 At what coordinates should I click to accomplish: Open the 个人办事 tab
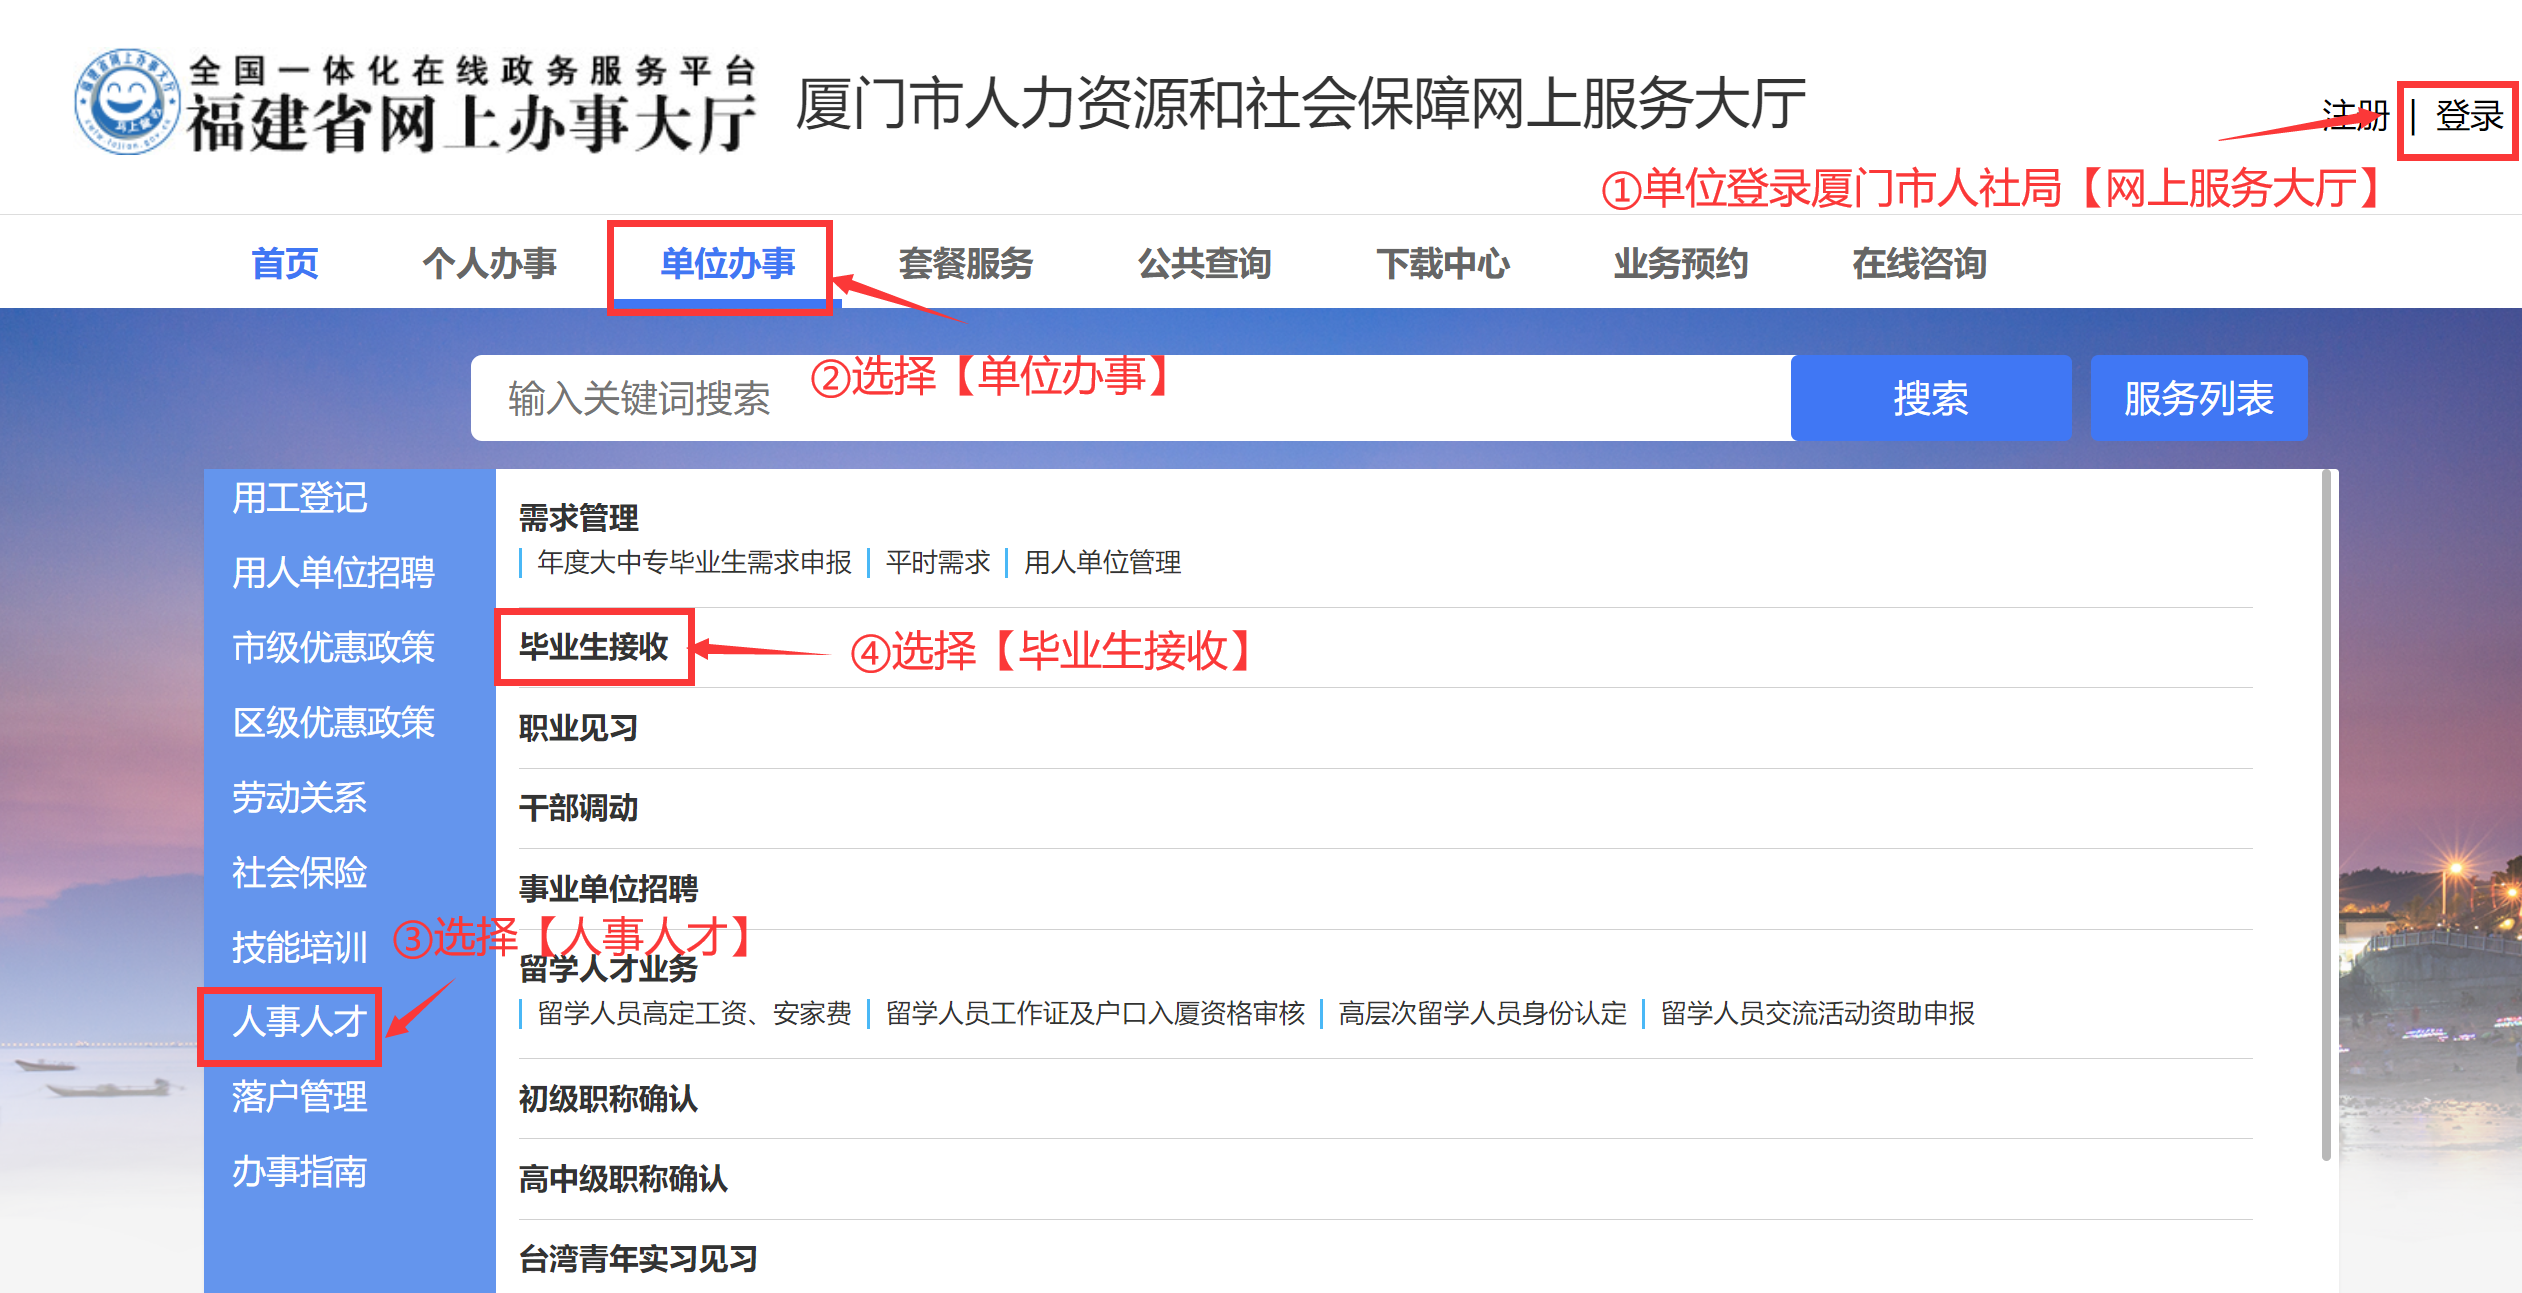click(489, 264)
